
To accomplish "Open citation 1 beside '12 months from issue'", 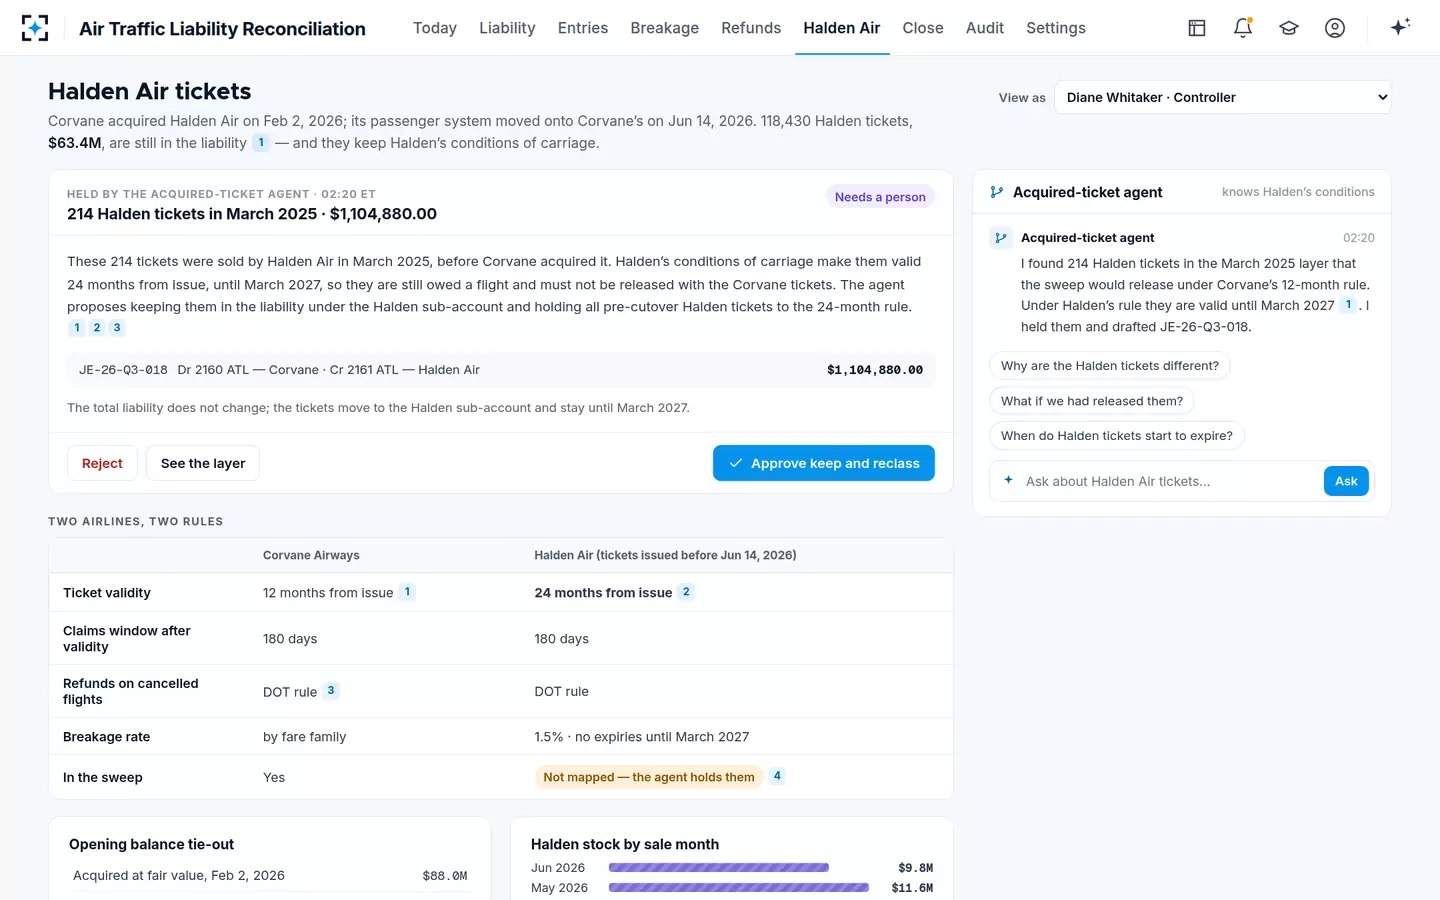I will (407, 592).
